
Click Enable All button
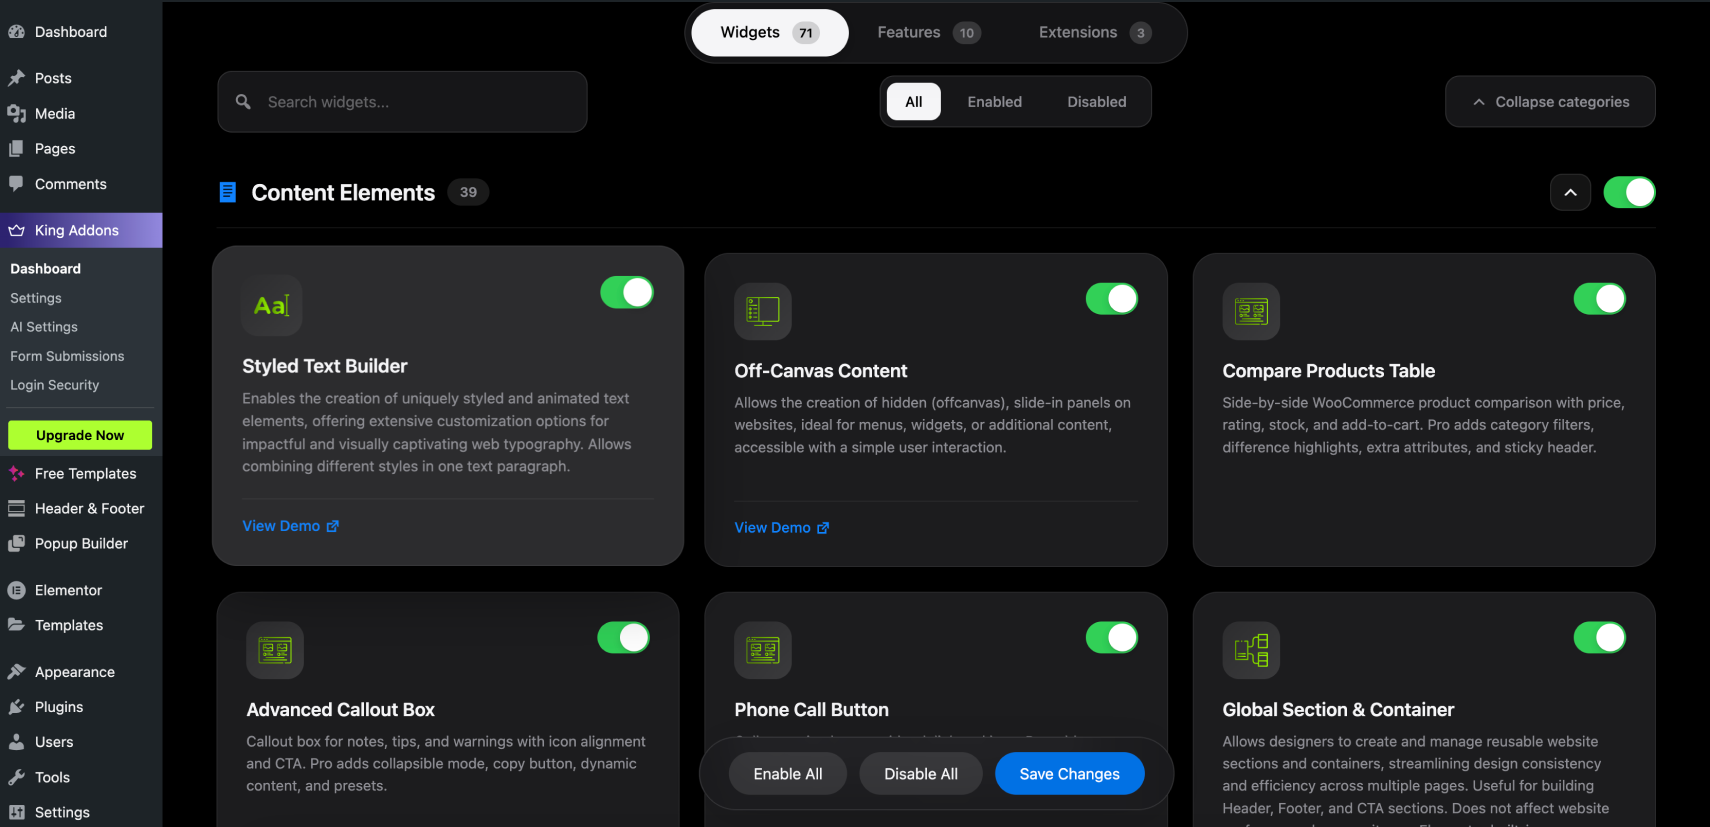click(788, 774)
